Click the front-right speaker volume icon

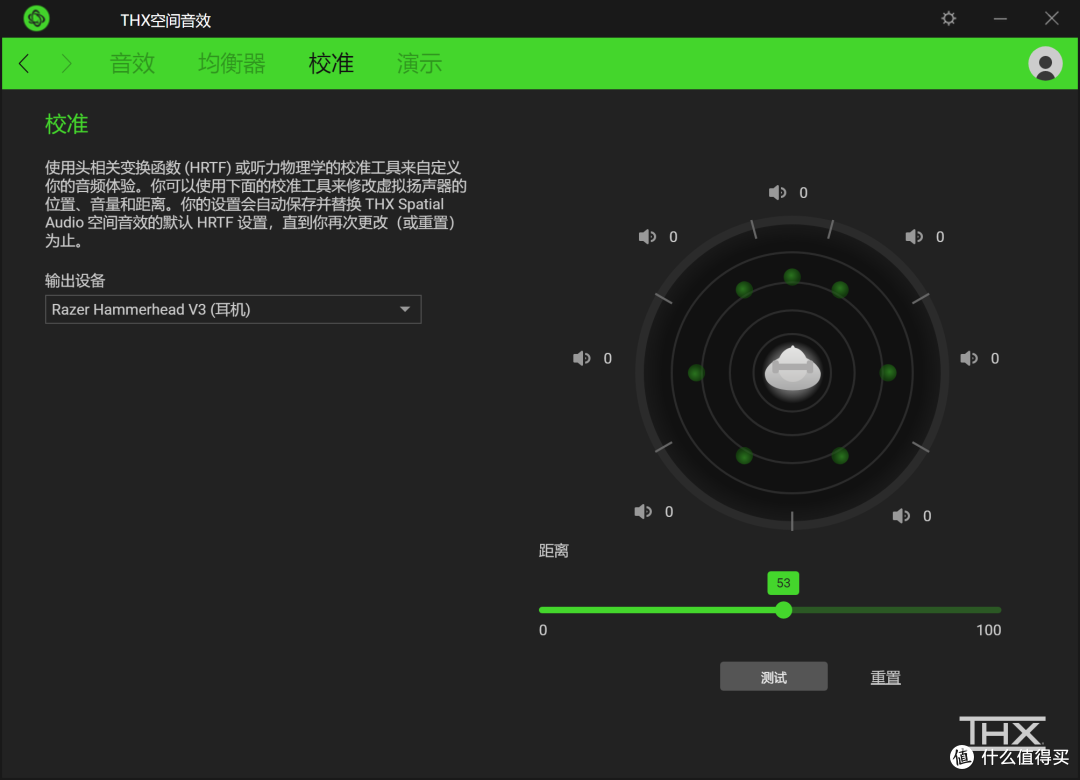[x=913, y=237]
